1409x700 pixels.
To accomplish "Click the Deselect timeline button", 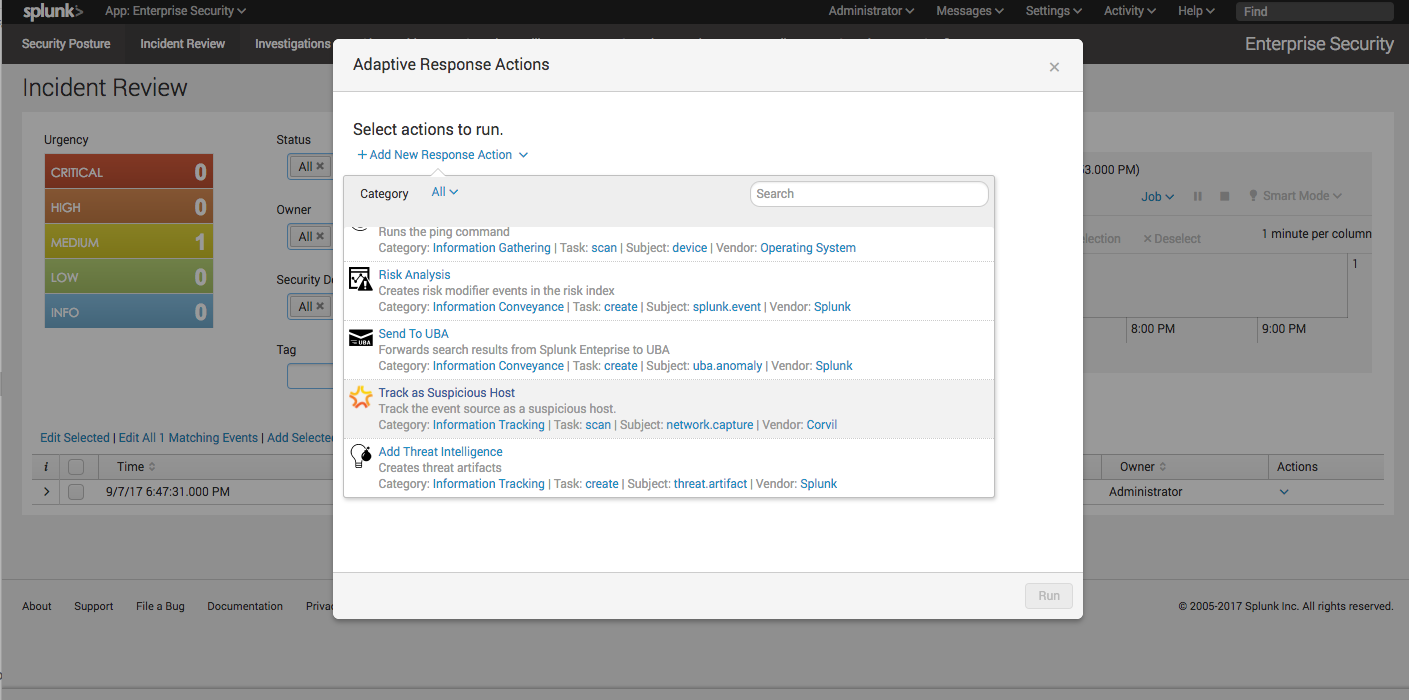I will point(1172,239).
